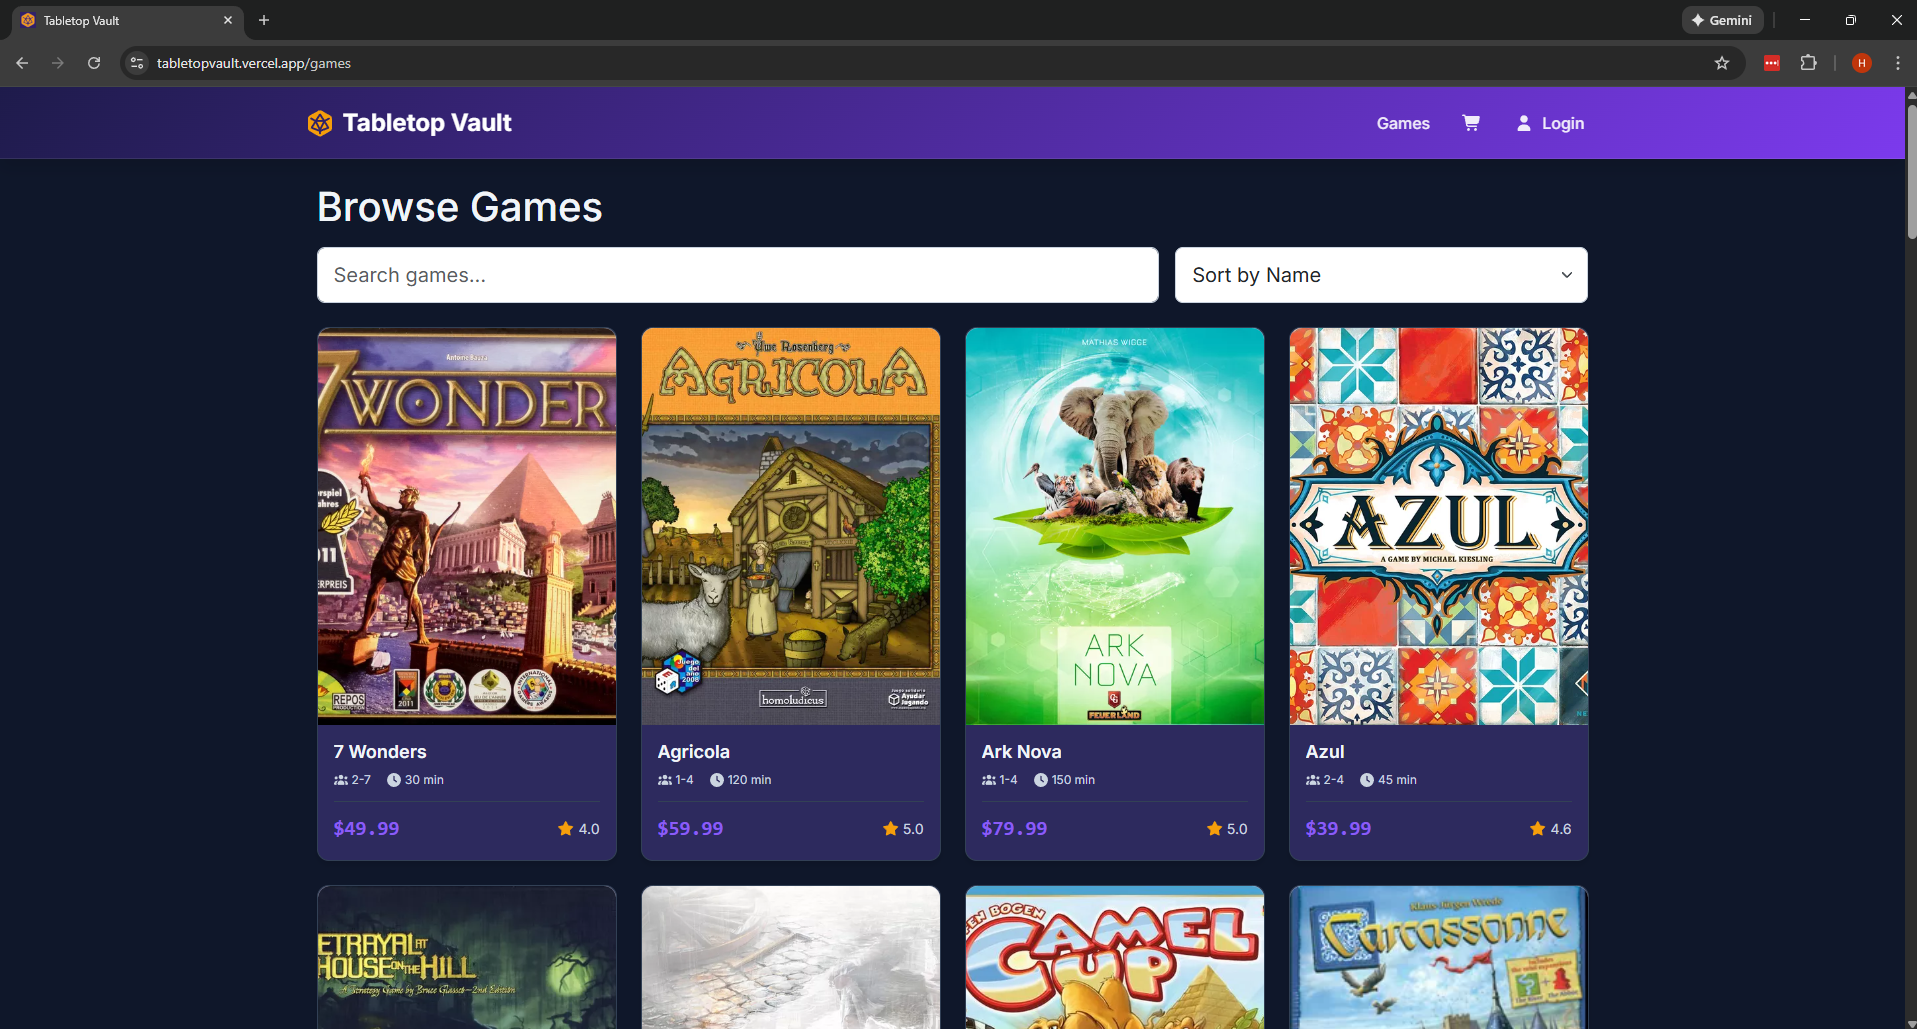Viewport: 1917px width, 1029px height.
Task: Click the sort dropdown chevron arrow
Action: [x=1565, y=275]
